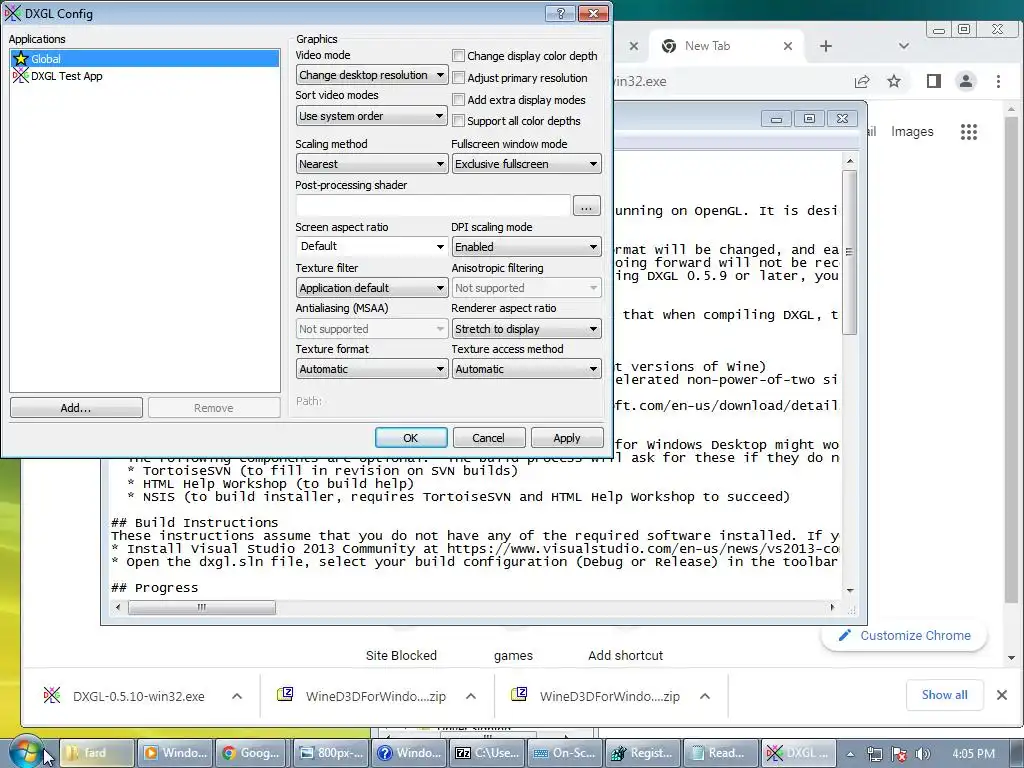The width and height of the screenshot is (1024, 768).
Task: Click OK in DXGL Config
Action: click(411, 438)
